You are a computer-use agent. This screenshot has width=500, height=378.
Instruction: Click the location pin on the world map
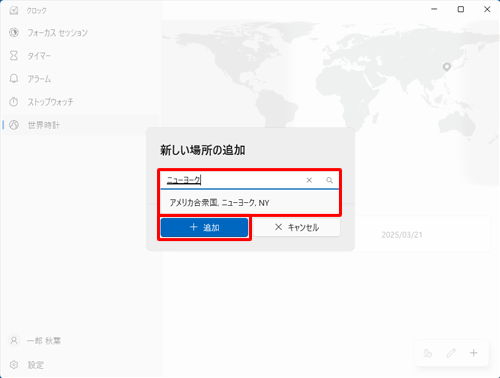click(x=447, y=67)
